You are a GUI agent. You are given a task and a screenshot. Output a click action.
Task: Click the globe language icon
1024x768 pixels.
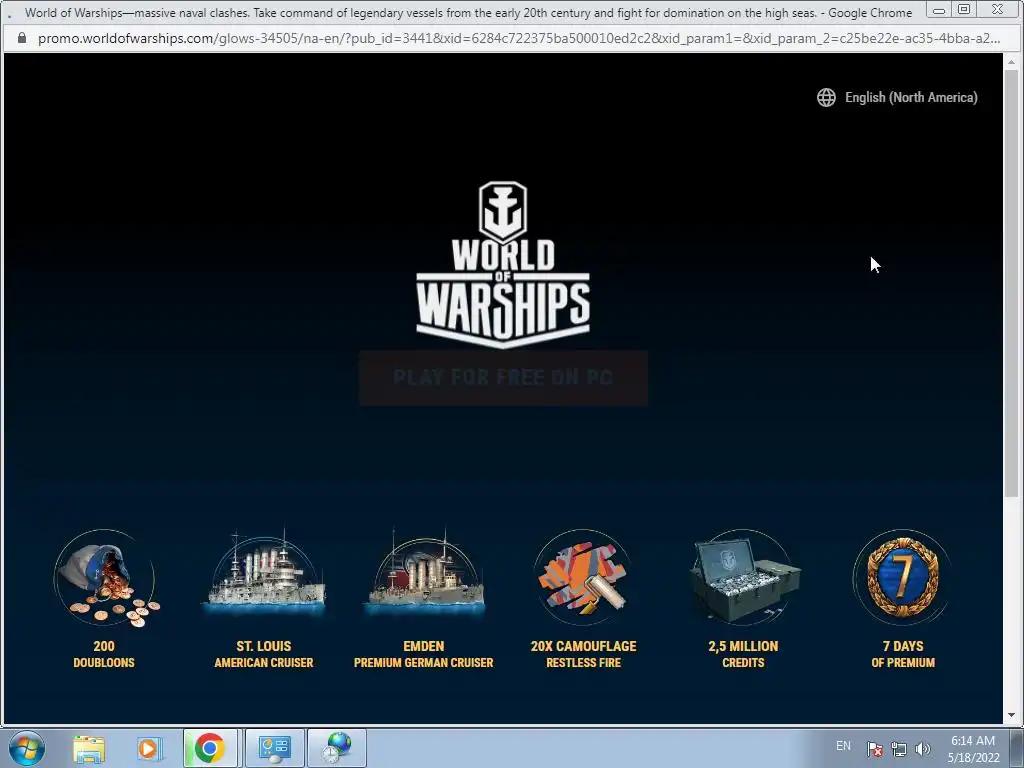click(x=826, y=97)
